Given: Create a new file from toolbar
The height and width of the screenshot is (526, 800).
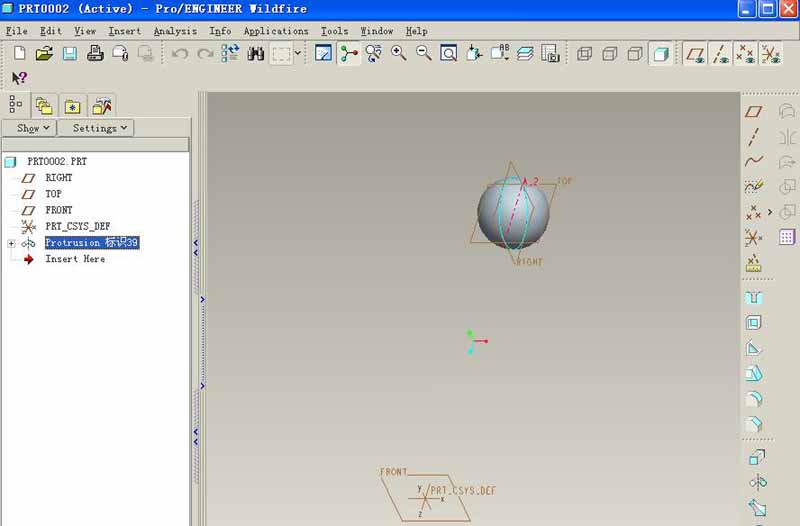Looking at the screenshot, I should [19, 53].
